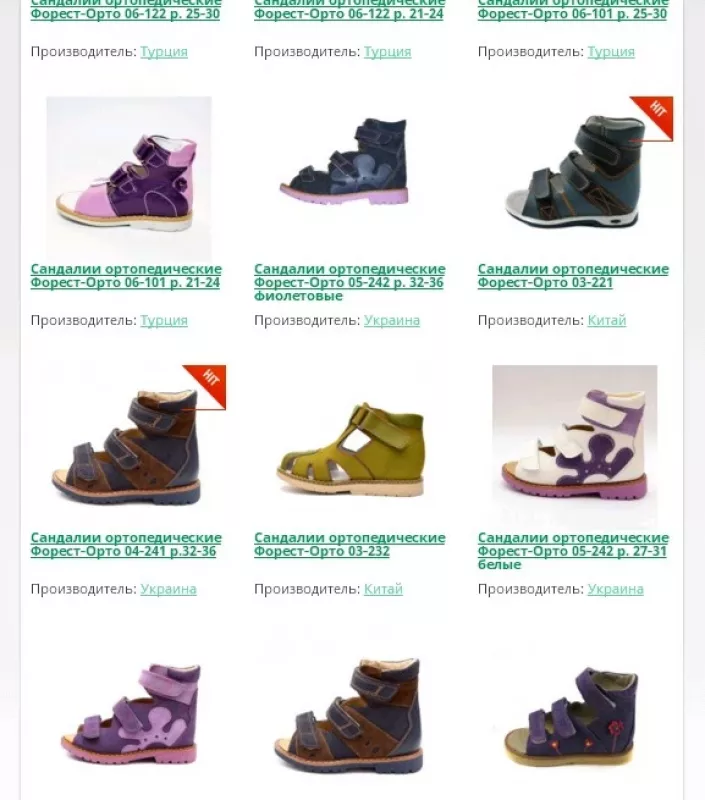Click the HIT badge on 03-221 sandal
705x800 pixels.
[653, 117]
